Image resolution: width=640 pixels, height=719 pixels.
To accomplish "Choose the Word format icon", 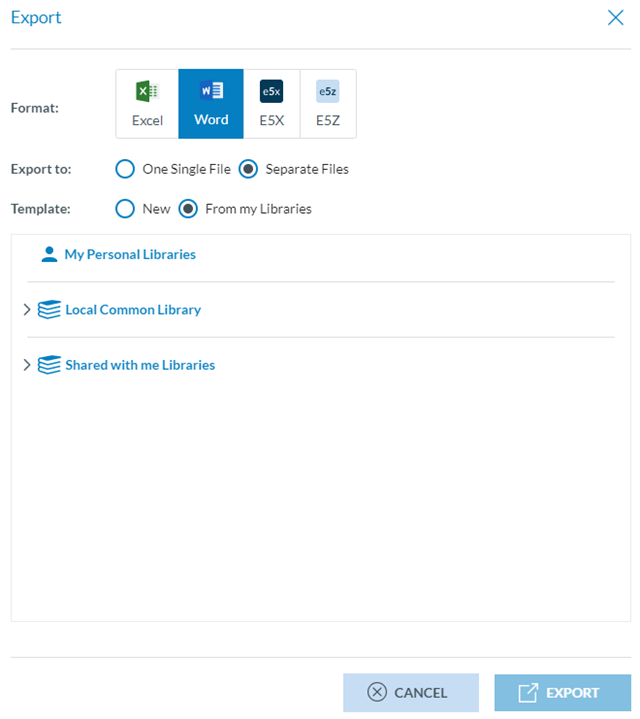I will coord(211,92).
